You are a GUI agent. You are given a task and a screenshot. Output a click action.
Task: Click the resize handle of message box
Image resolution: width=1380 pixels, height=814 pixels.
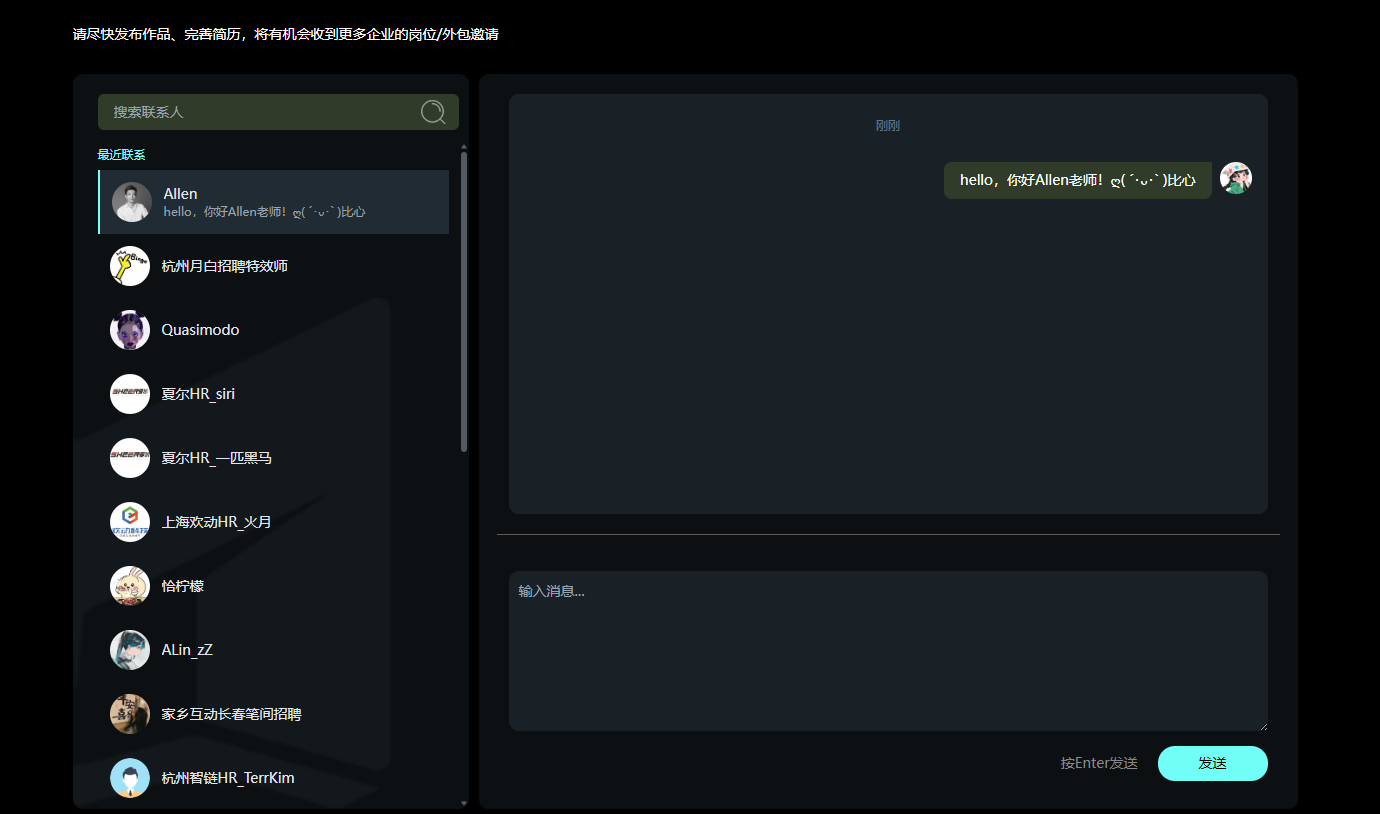coord(1262,725)
